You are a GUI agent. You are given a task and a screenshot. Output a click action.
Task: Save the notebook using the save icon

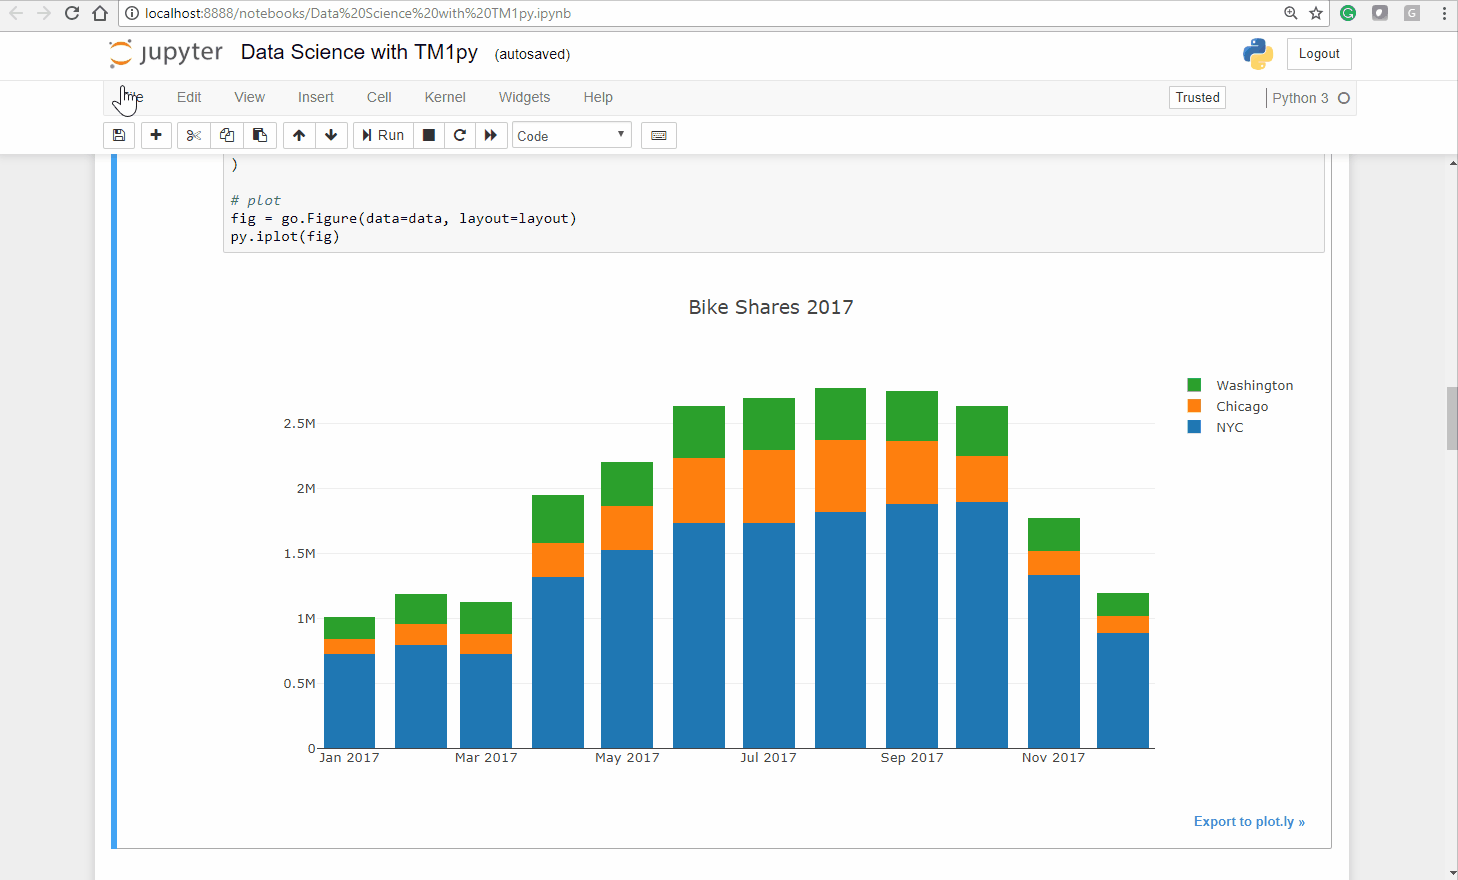118,135
